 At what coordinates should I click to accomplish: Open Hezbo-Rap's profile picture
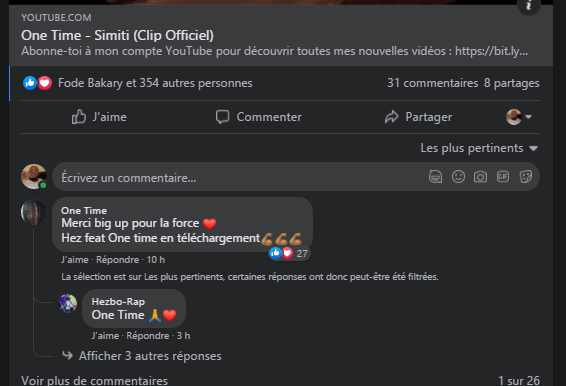pyautogui.click(x=68, y=303)
